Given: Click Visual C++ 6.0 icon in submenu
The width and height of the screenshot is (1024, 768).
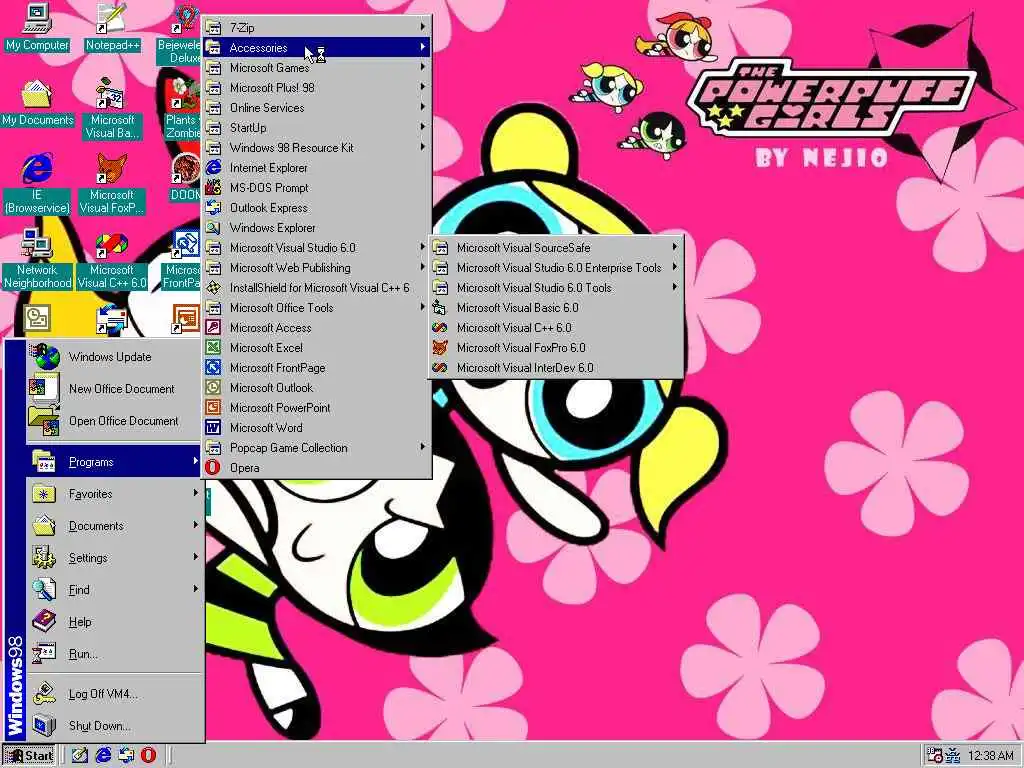Looking at the screenshot, I should point(440,328).
